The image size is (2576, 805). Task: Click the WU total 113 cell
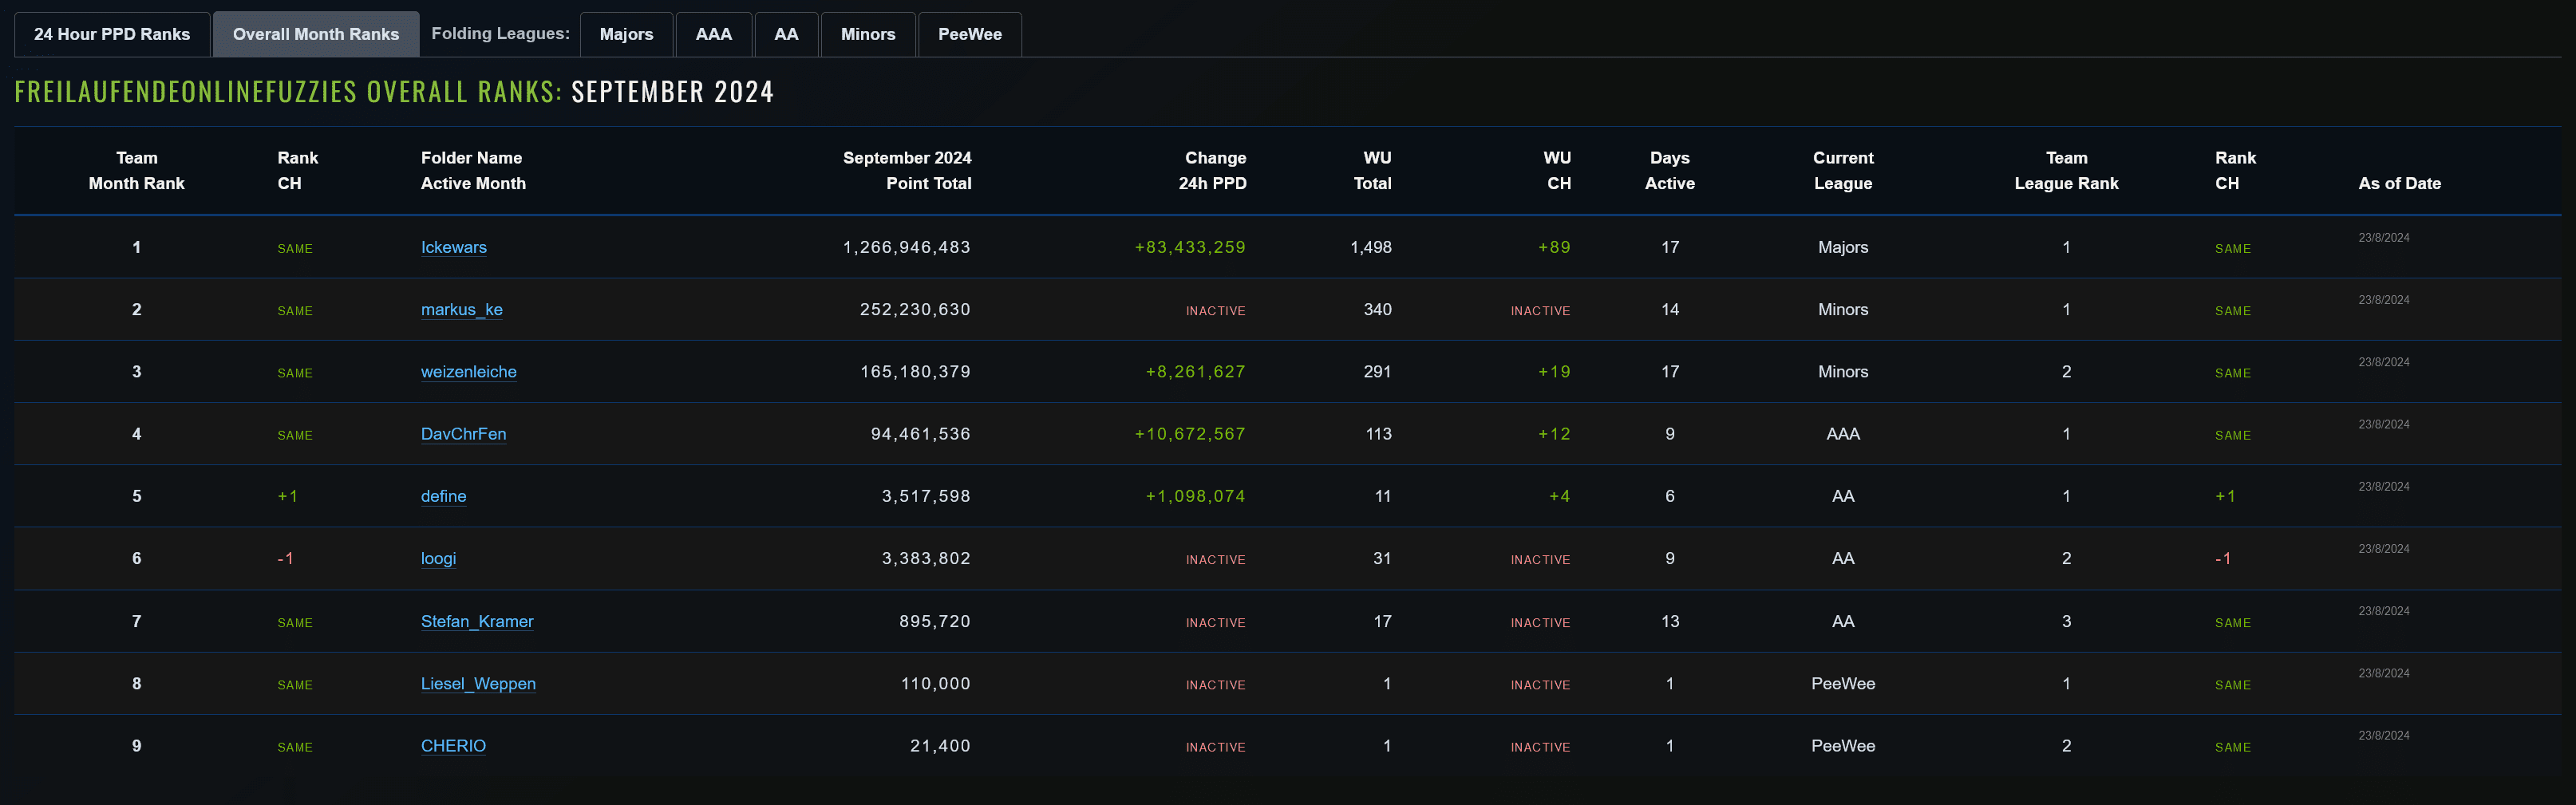1379,433
